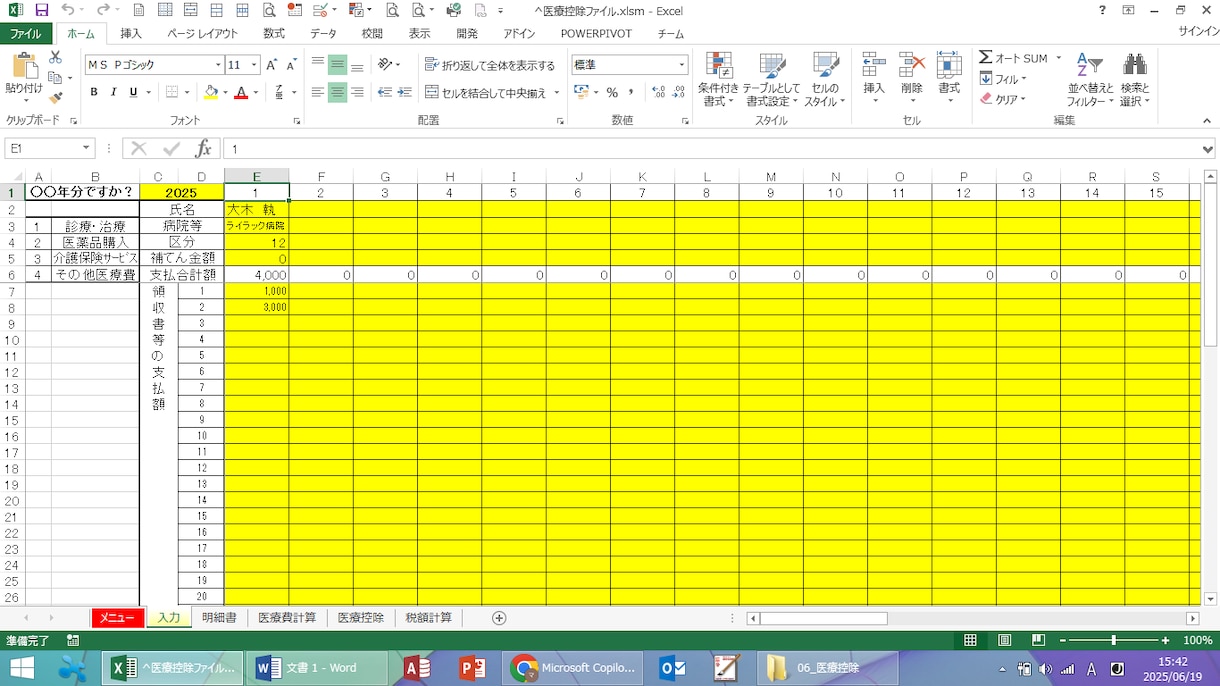Toggle underline formatting

click(x=133, y=92)
